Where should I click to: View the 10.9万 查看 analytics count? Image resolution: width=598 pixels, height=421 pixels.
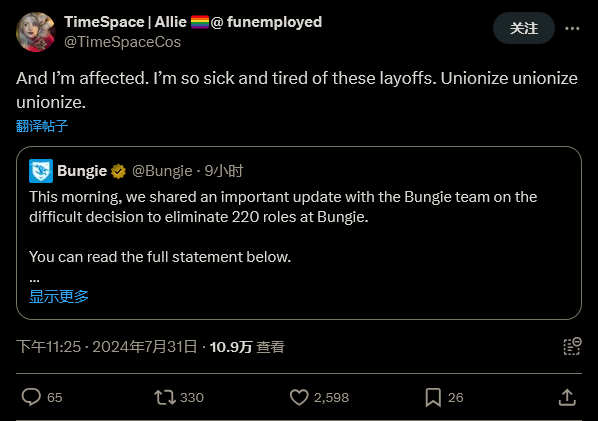247,347
